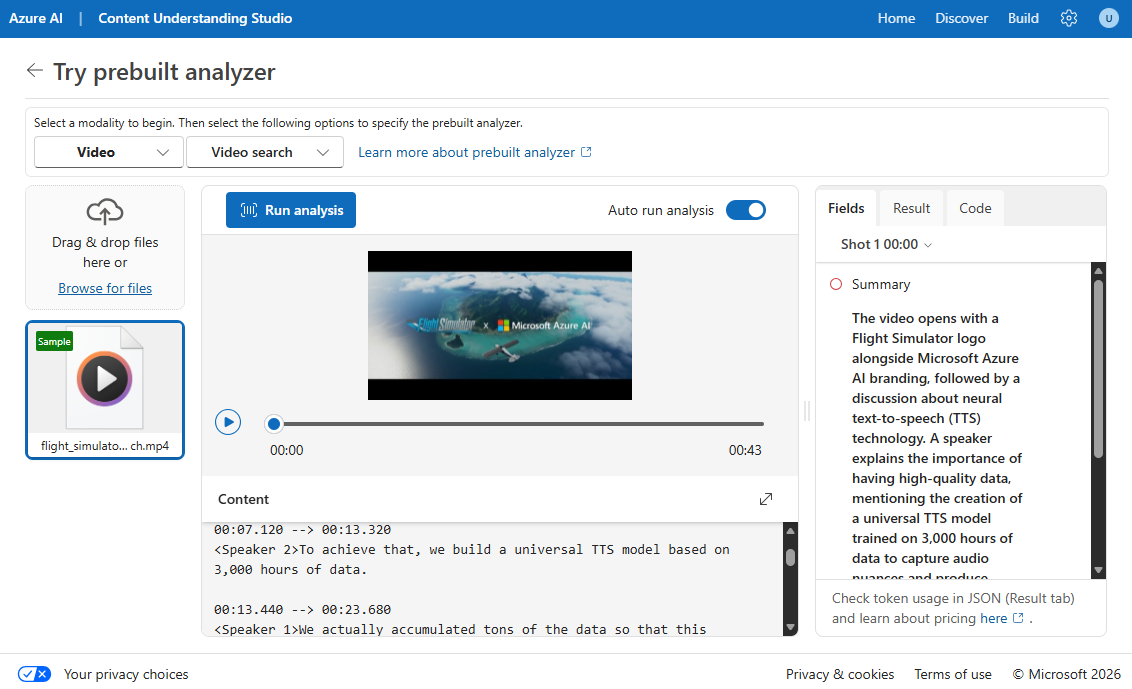Click the Sample badge on the video file

(x=54, y=342)
